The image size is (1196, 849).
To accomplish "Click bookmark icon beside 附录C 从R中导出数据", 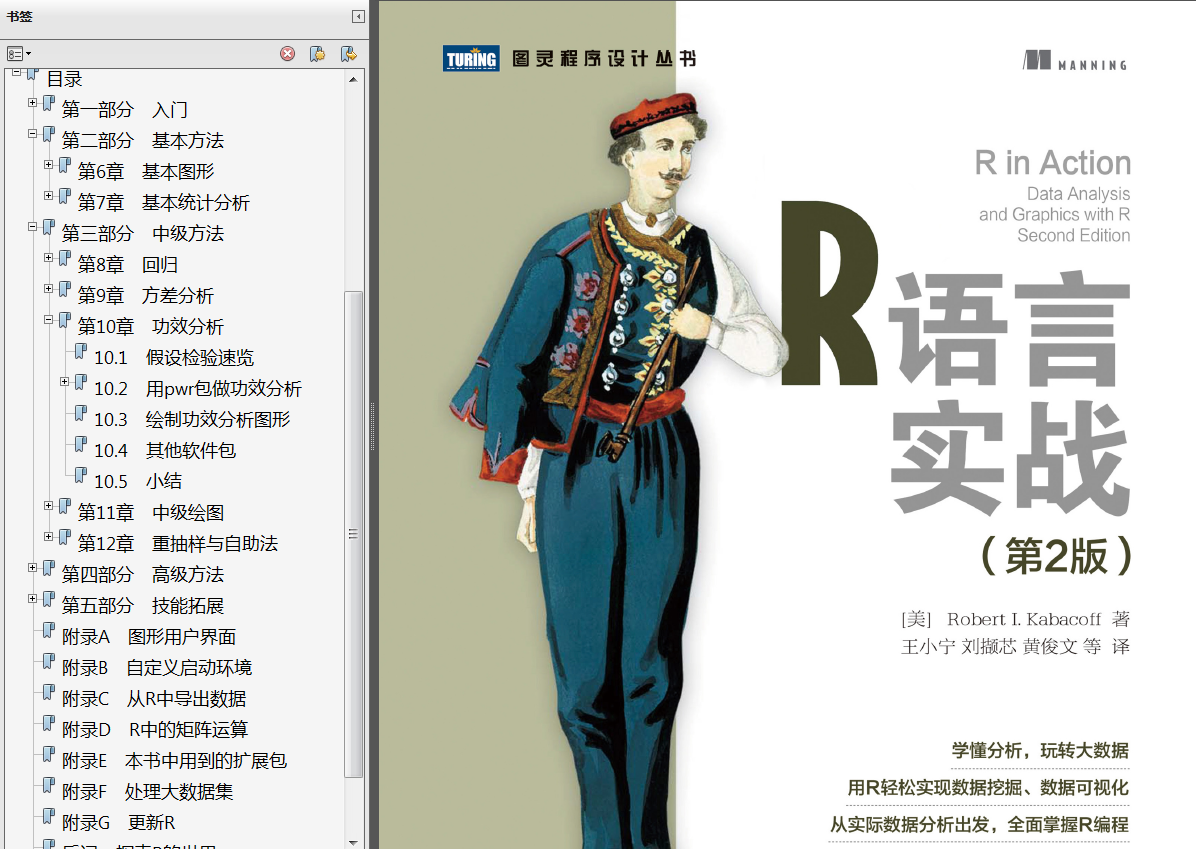I will (49, 694).
